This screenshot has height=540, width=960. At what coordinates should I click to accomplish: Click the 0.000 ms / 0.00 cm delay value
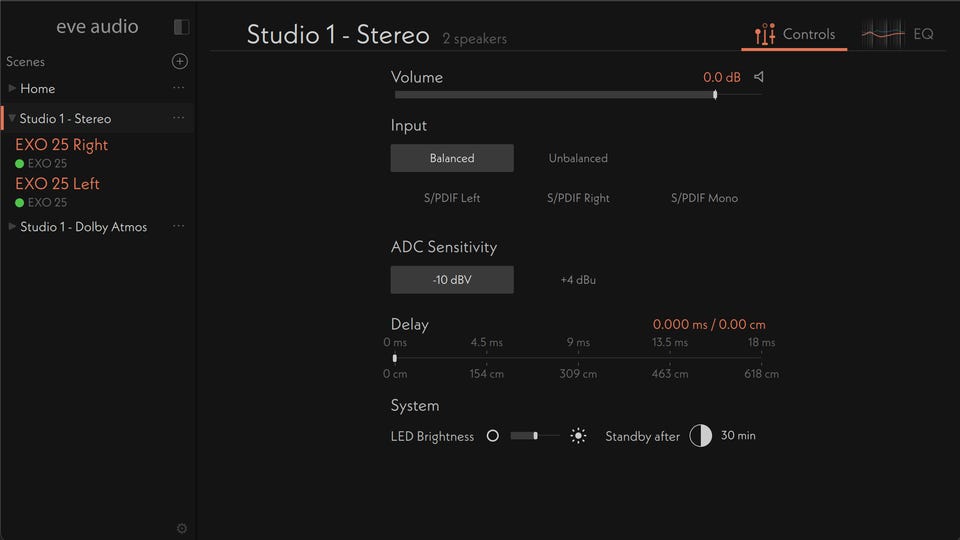pyautogui.click(x=709, y=324)
